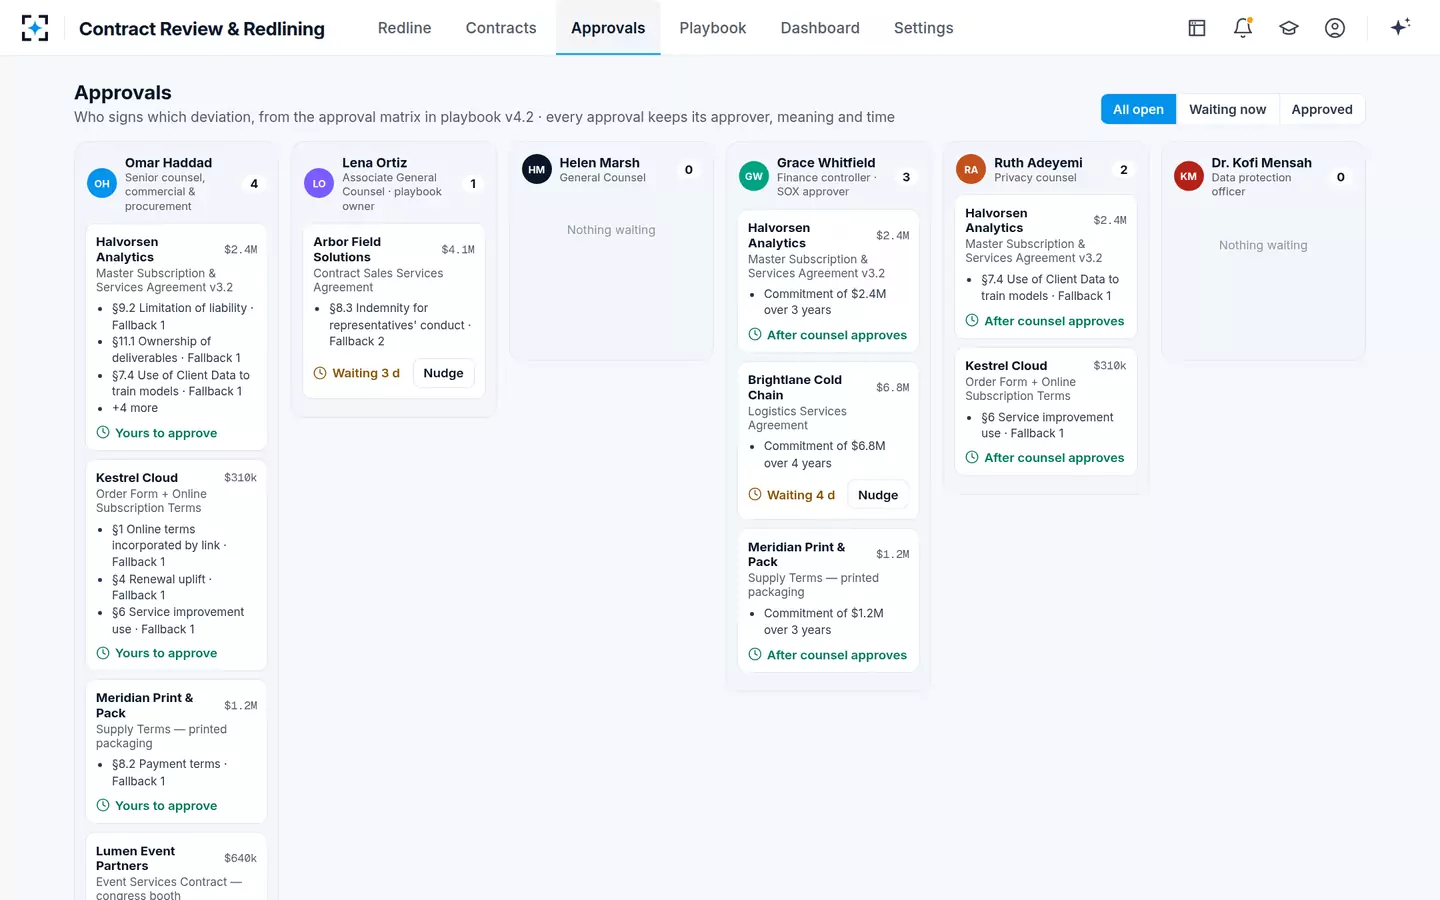
Task: Open Brightlane Cold Chain card title
Action: (x=795, y=387)
